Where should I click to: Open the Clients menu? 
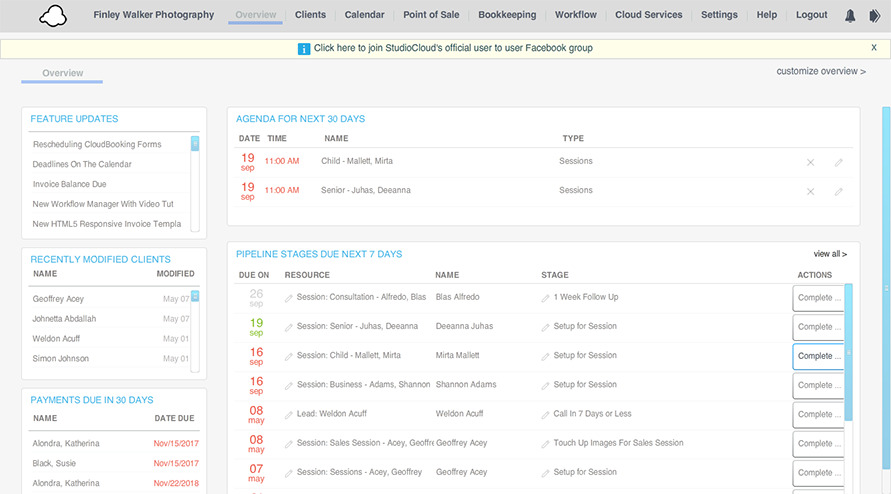(x=310, y=15)
